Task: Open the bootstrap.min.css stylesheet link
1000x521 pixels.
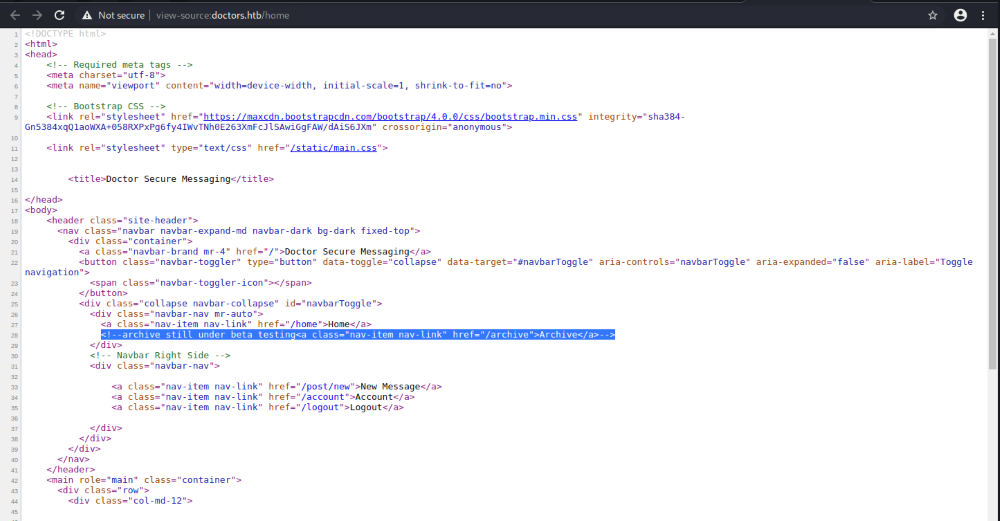Action: (433, 117)
